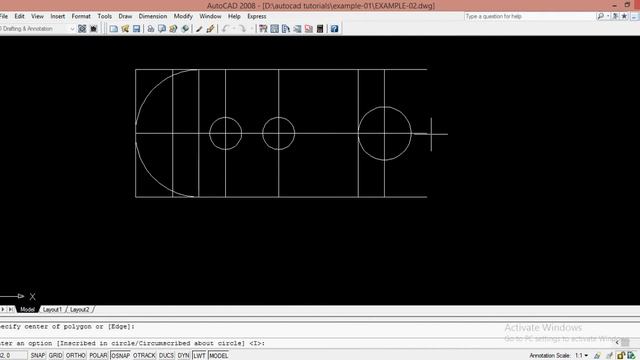
Task: Click the Help question mark icon
Action: [x=334, y=29]
